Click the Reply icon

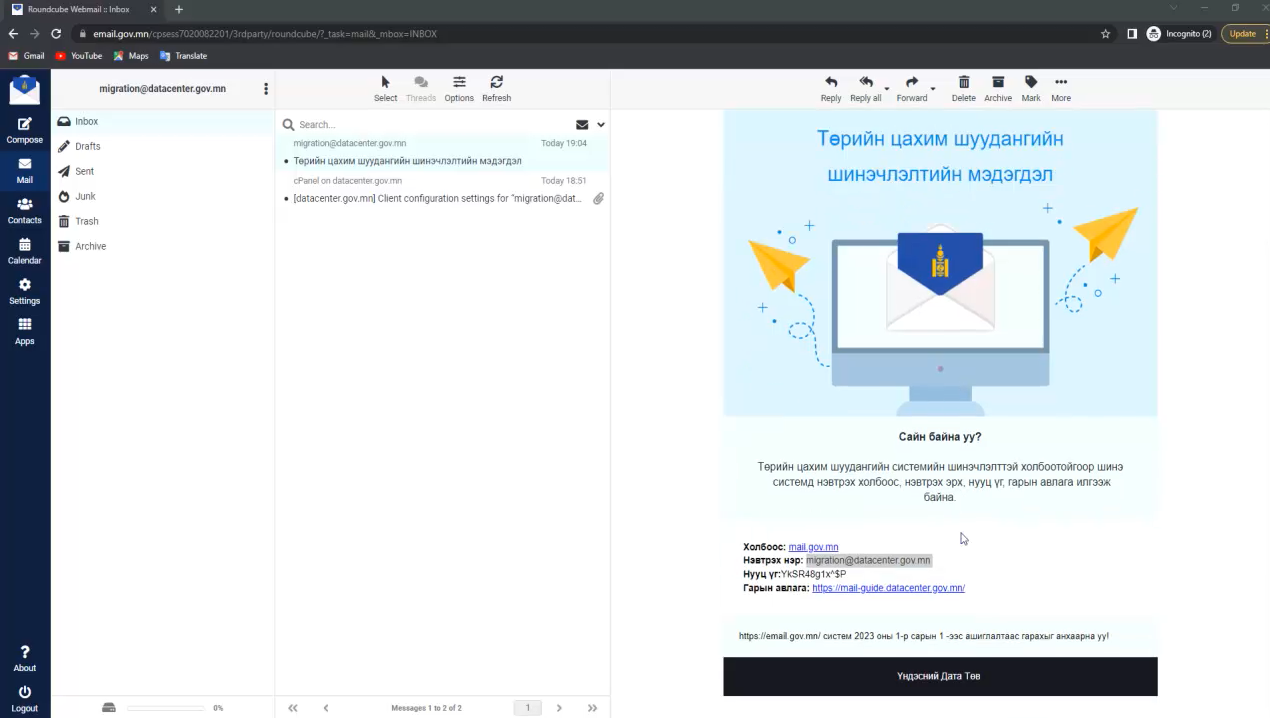pyautogui.click(x=830, y=88)
